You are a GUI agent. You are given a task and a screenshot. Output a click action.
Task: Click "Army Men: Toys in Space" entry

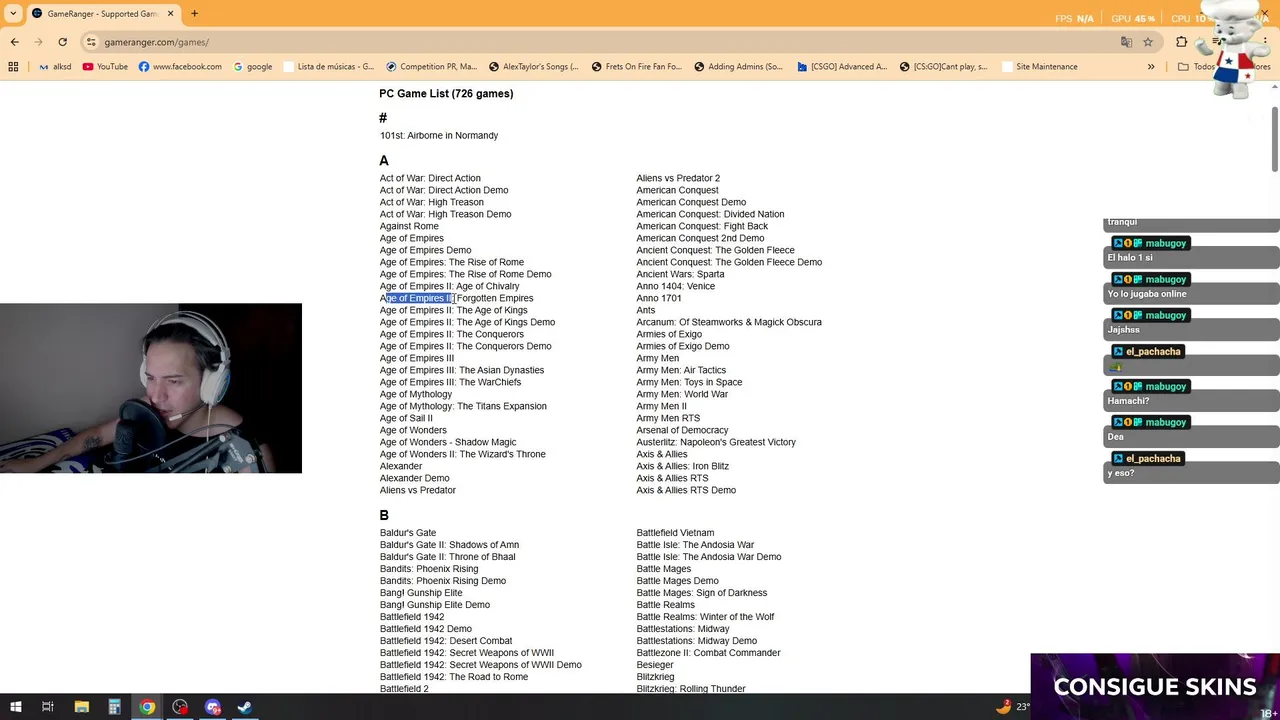[689, 382]
